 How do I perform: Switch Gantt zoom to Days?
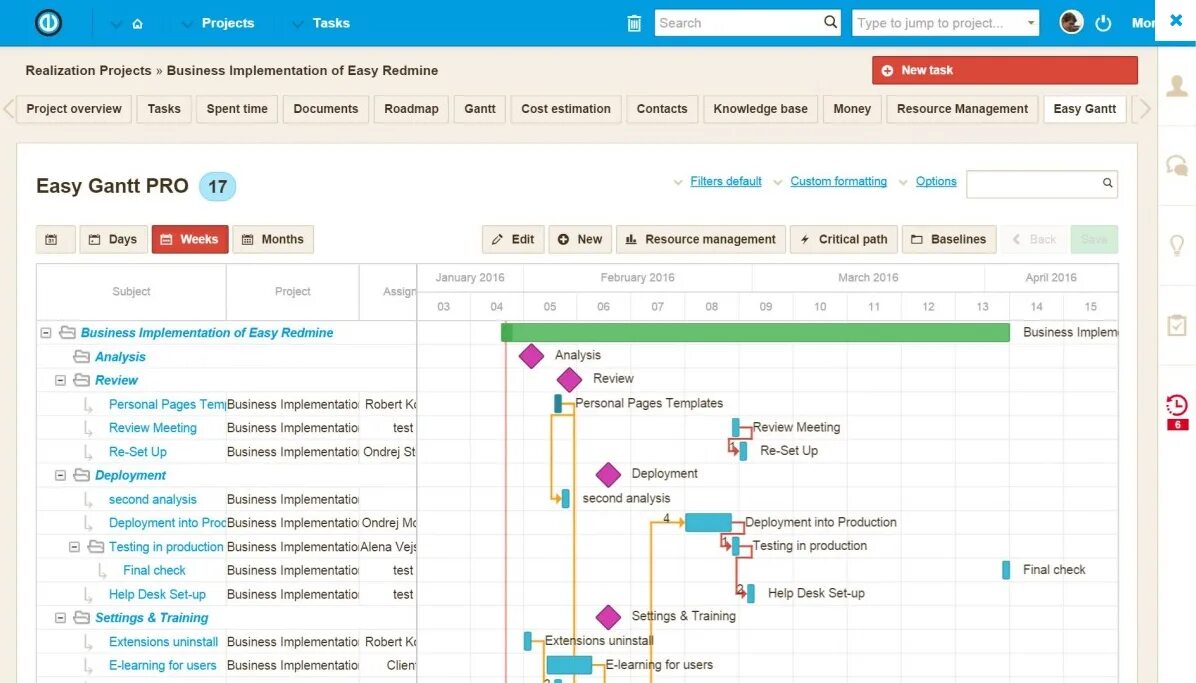click(114, 240)
